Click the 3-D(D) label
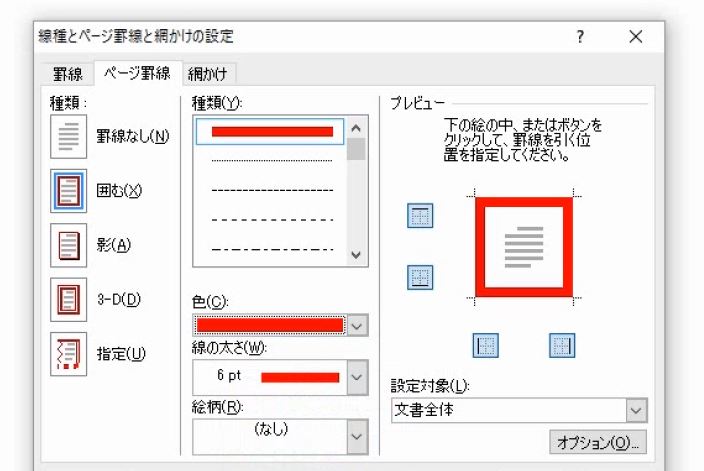 pos(119,299)
